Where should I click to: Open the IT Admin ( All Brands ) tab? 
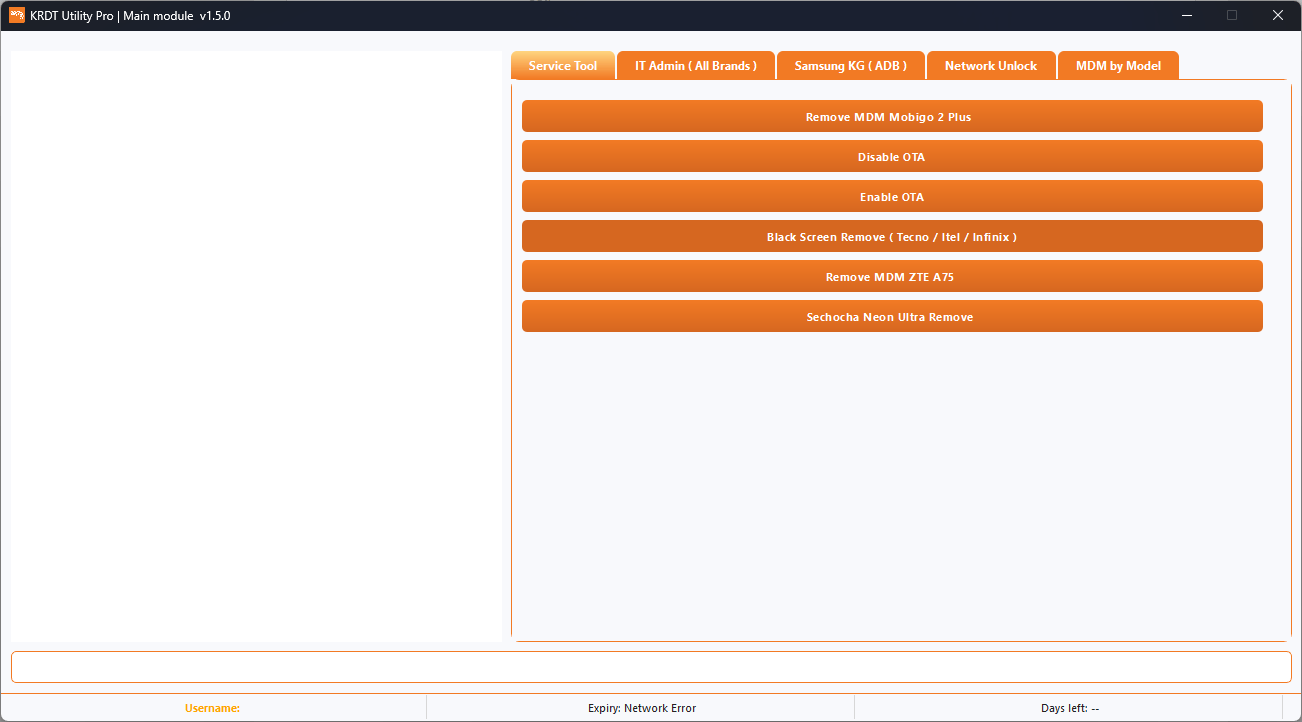pyautogui.click(x=696, y=66)
